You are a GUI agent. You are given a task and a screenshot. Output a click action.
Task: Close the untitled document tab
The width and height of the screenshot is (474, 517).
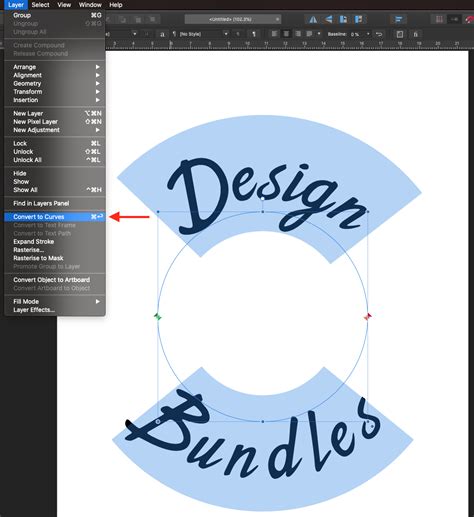tap(277, 19)
